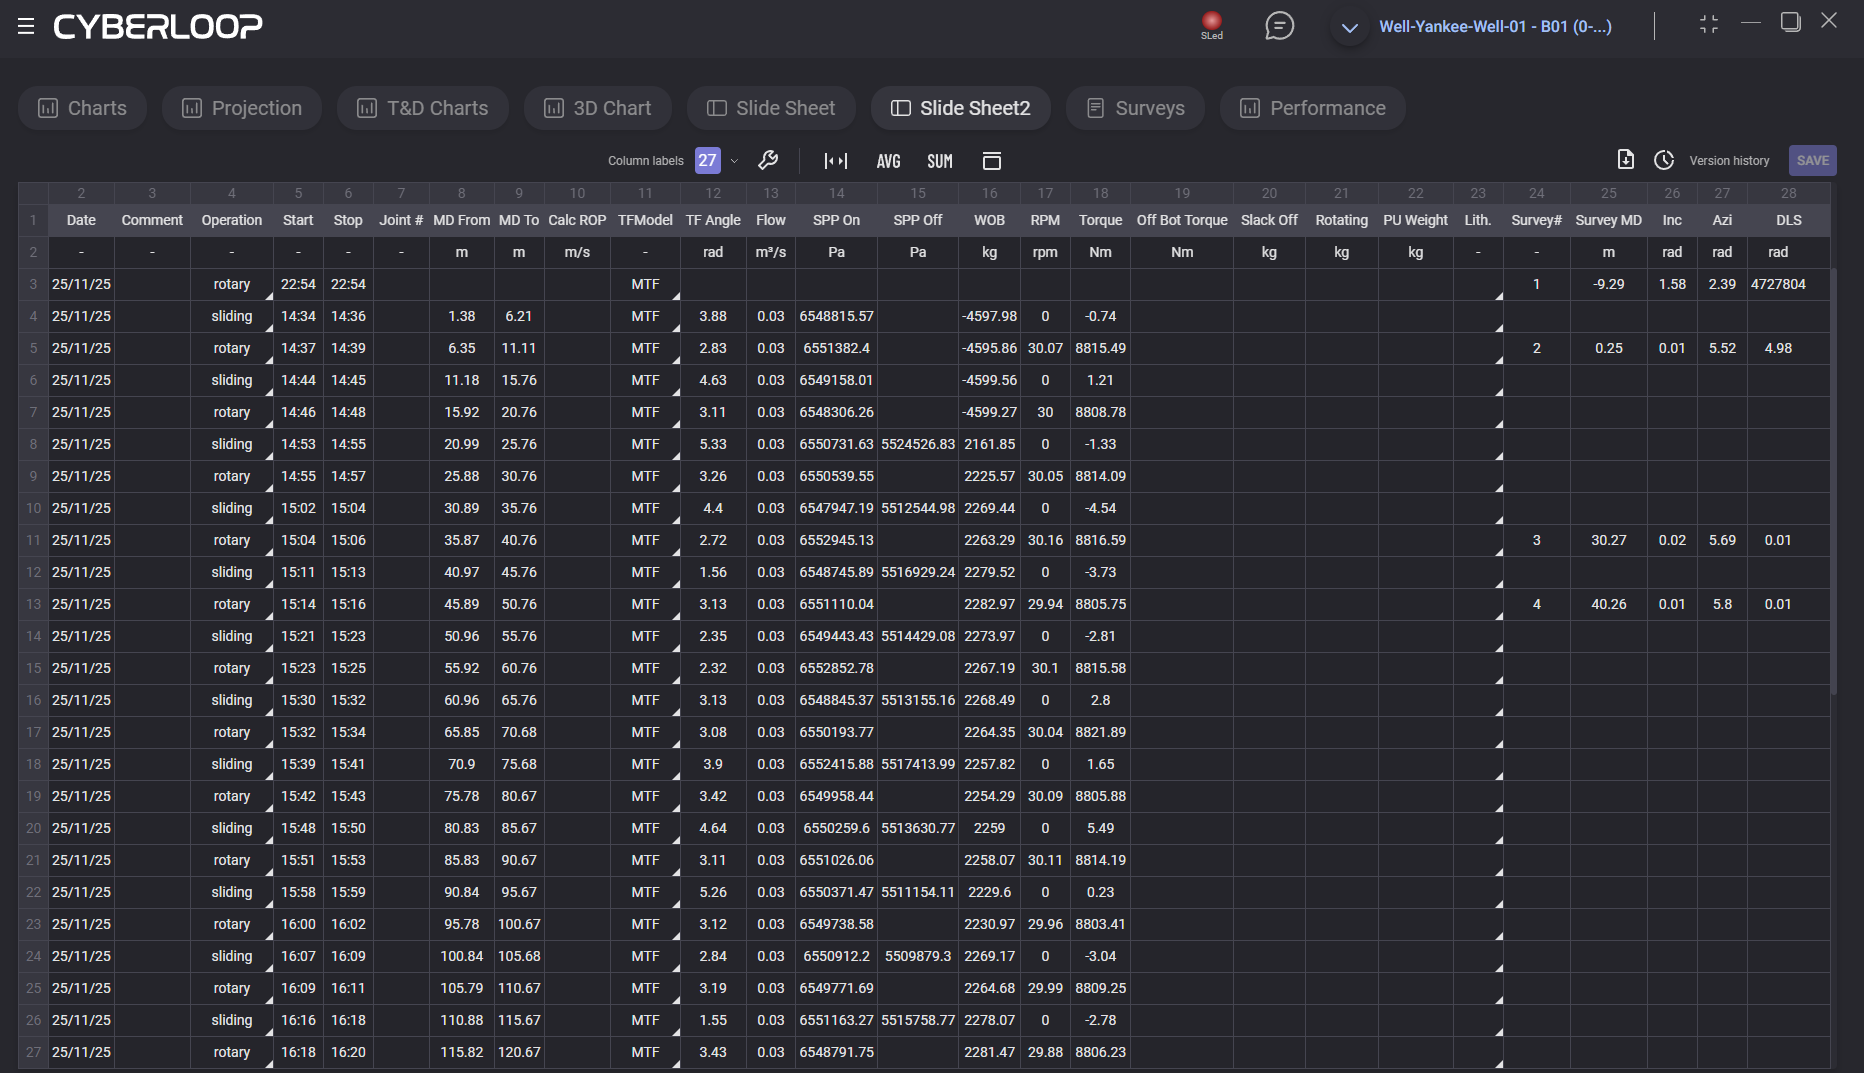
Task: Click the Well-Yankee-Well-01 link
Action: coord(1495,27)
